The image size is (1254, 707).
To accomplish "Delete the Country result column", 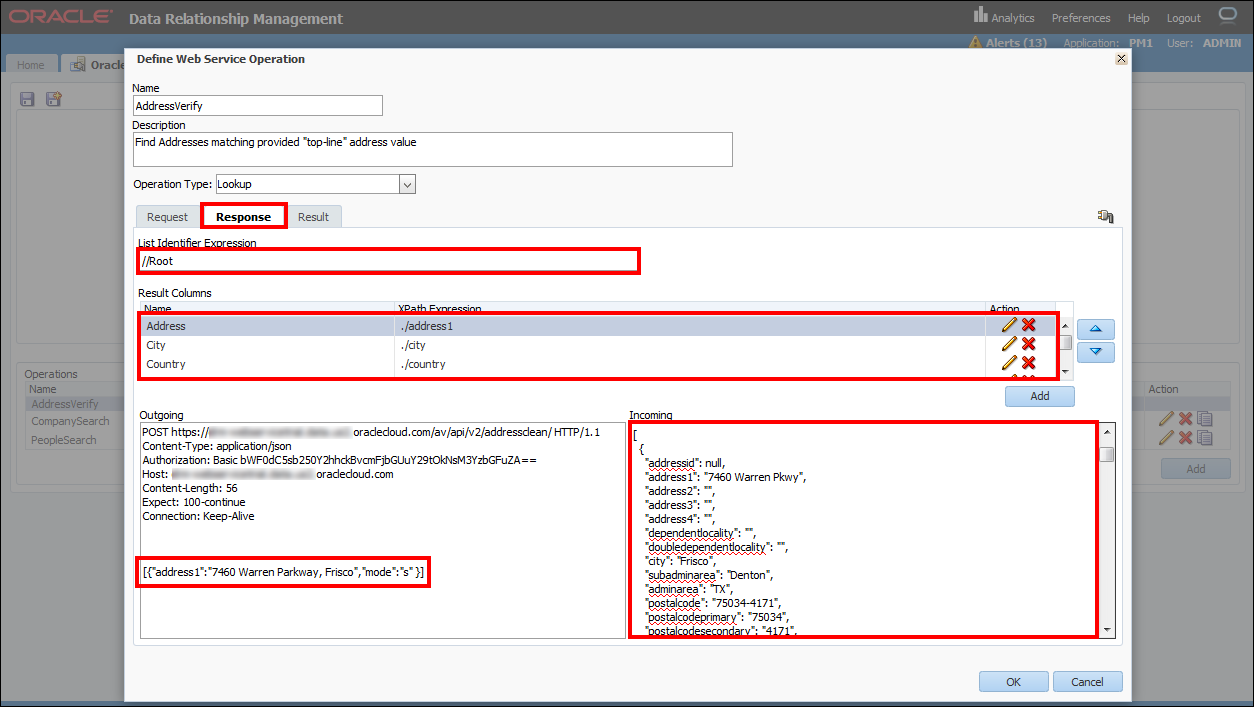I will pyautogui.click(x=1028, y=363).
